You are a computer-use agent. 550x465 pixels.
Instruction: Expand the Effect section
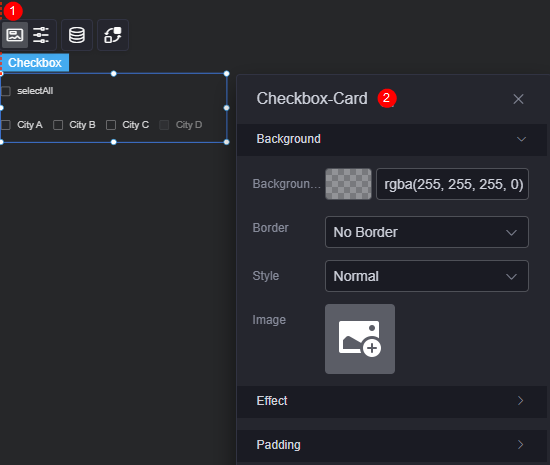(392, 401)
